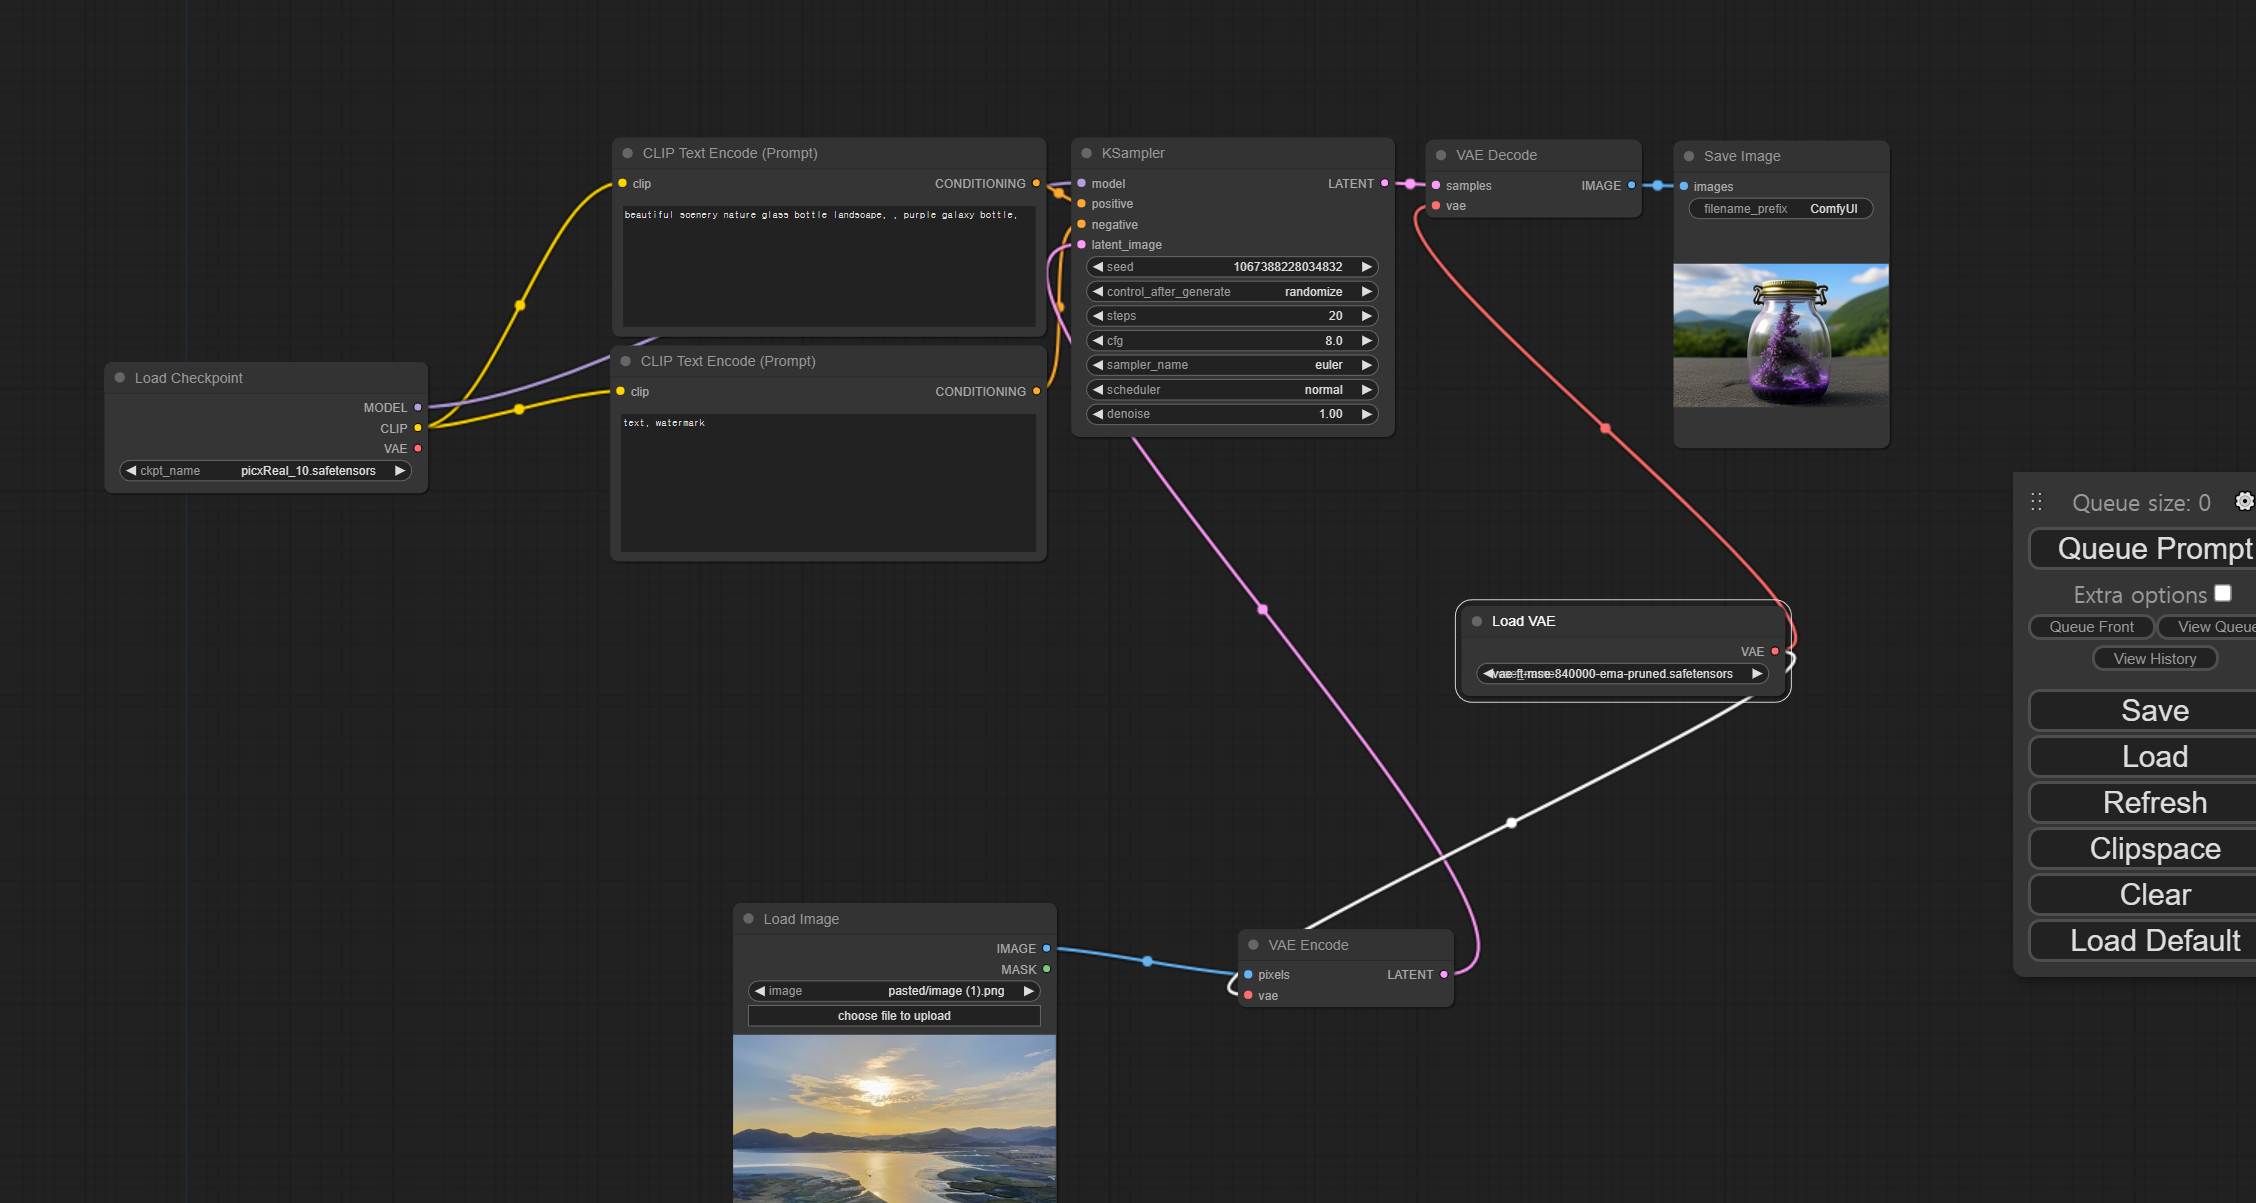The image size is (2256, 1203).
Task: Grab the queue panel's drag handle dots
Action: pyautogui.click(x=2037, y=502)
